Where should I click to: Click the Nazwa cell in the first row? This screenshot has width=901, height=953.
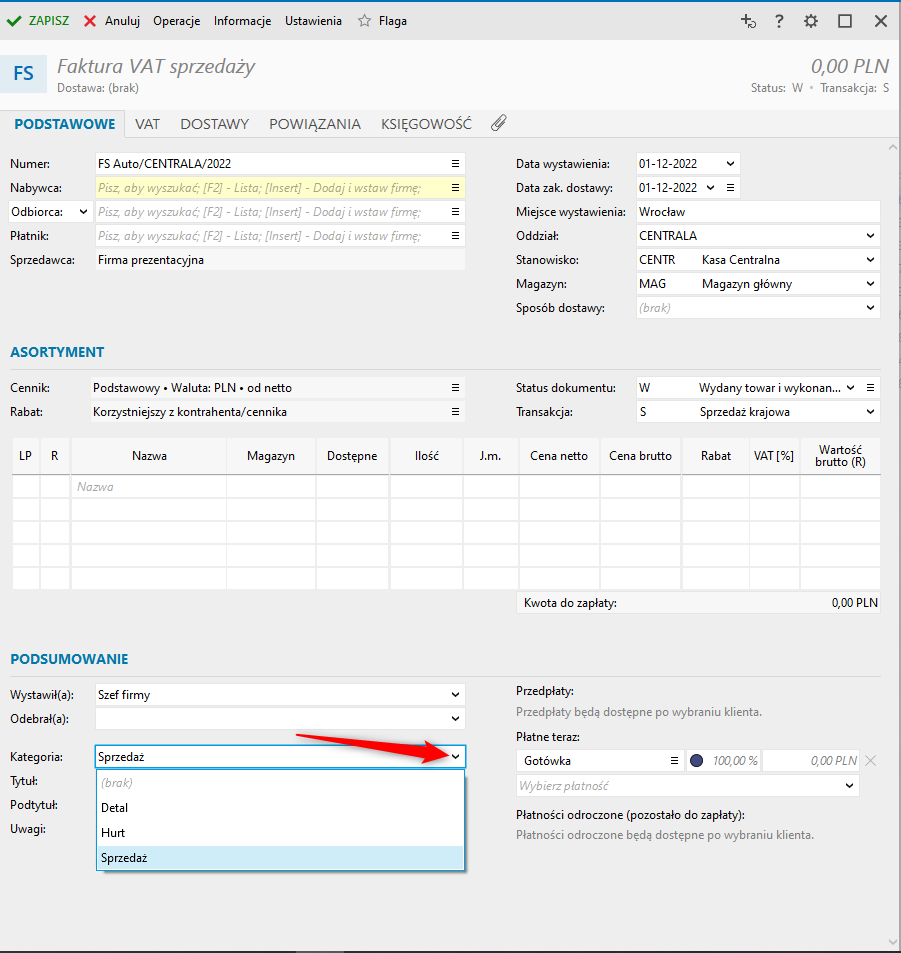[x=149, y=486]
